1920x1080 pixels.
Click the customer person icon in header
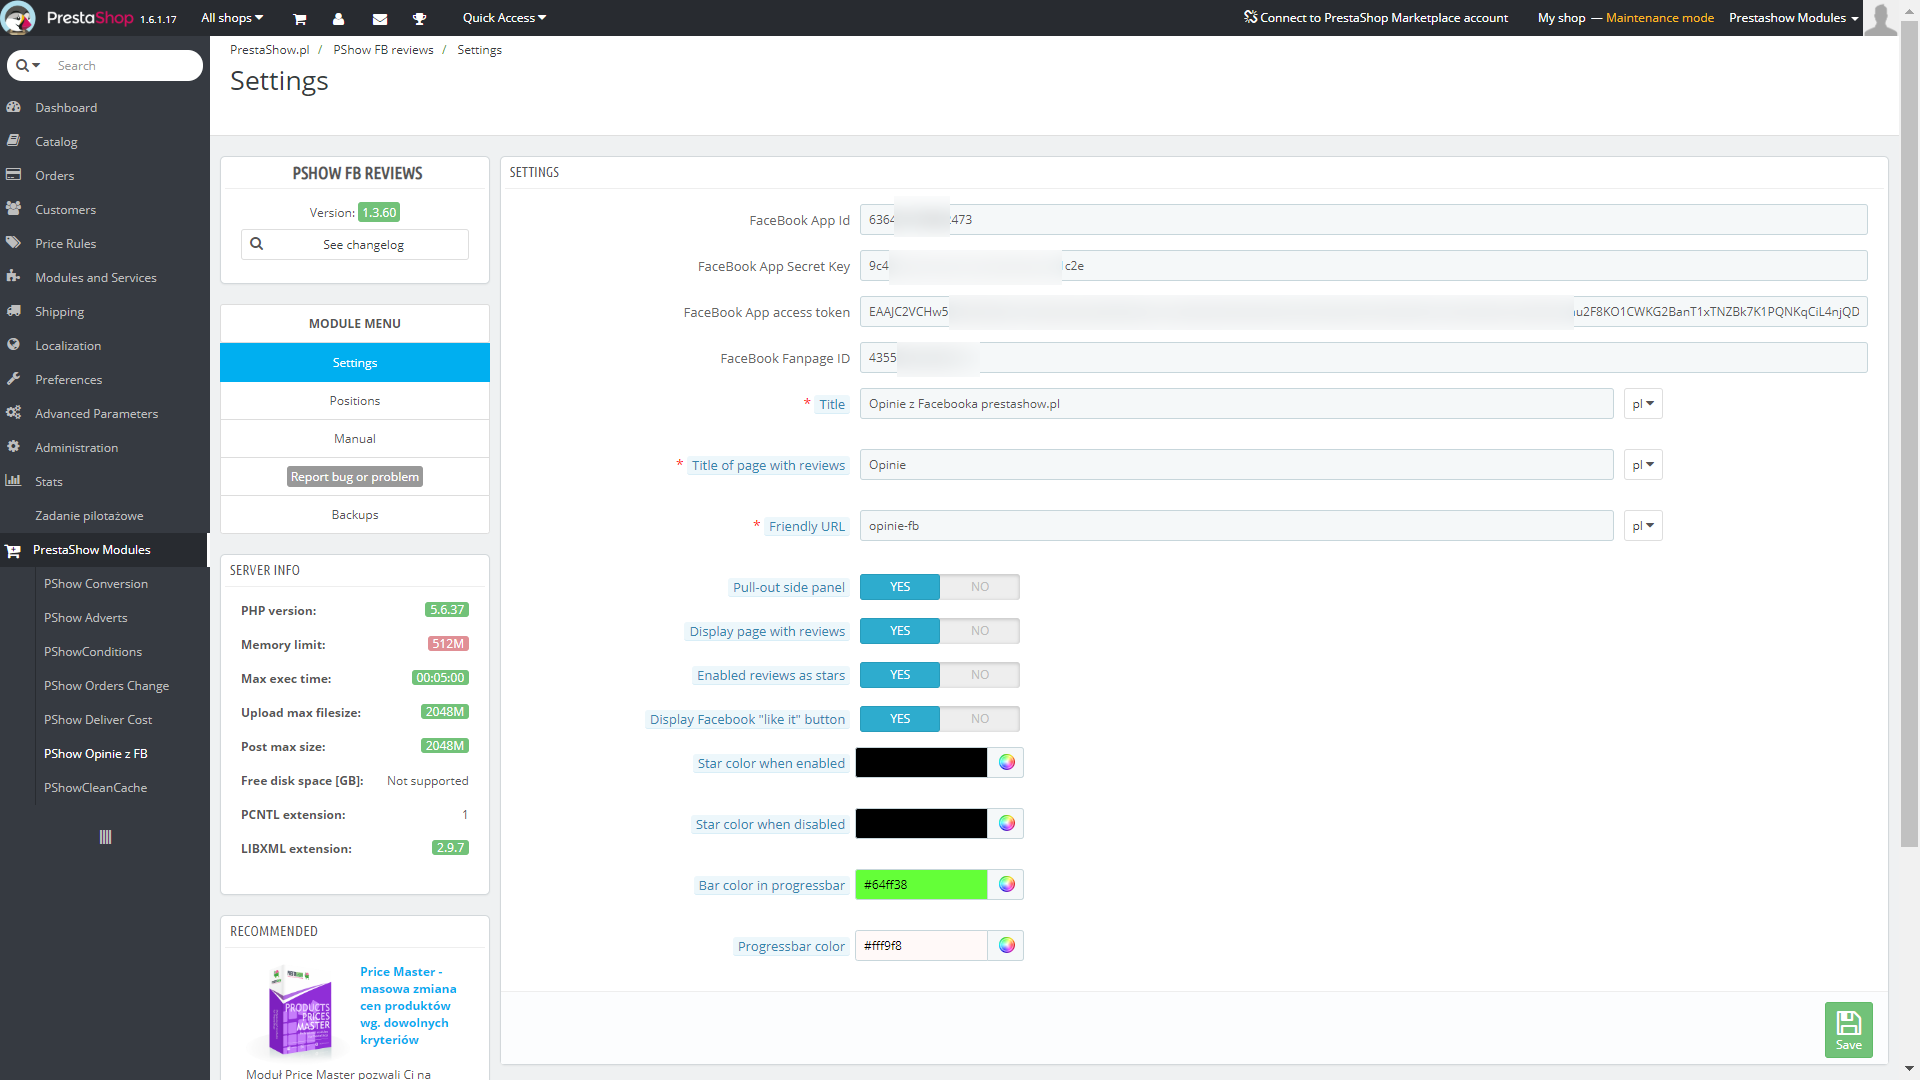point(338,18)
